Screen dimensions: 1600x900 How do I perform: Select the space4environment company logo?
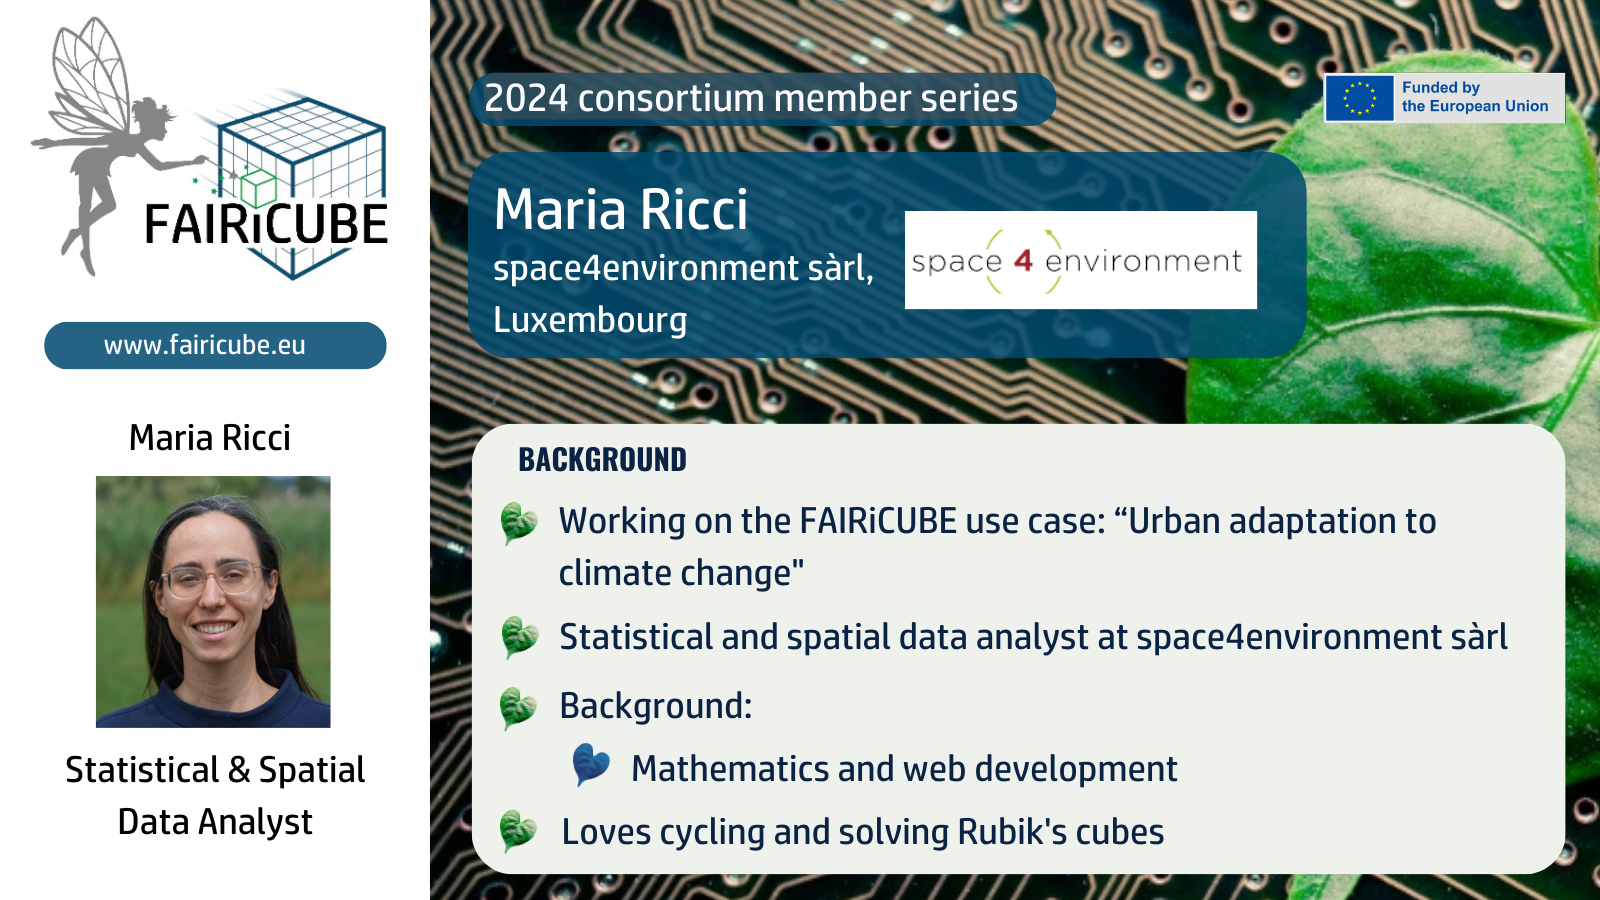coord(1080,260)
